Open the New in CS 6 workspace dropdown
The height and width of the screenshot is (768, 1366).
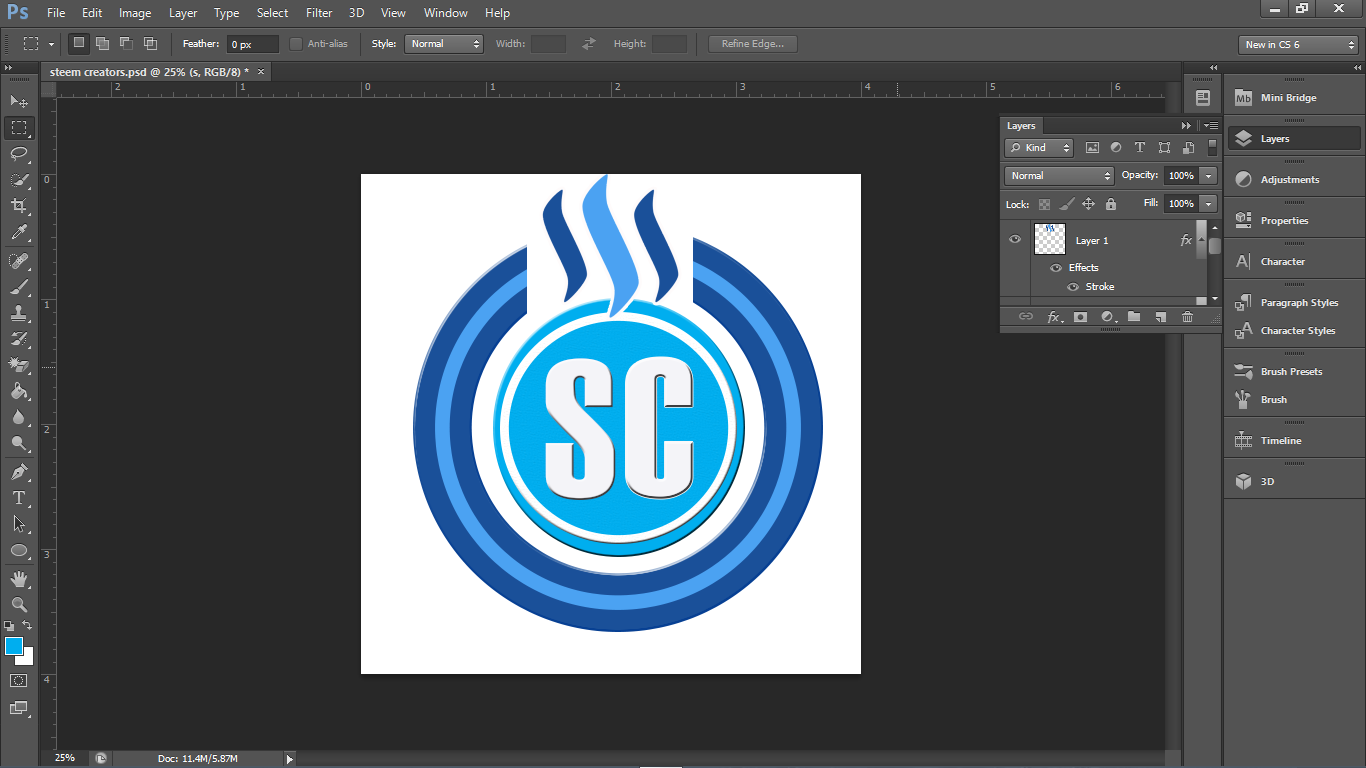coord(1298,45)
